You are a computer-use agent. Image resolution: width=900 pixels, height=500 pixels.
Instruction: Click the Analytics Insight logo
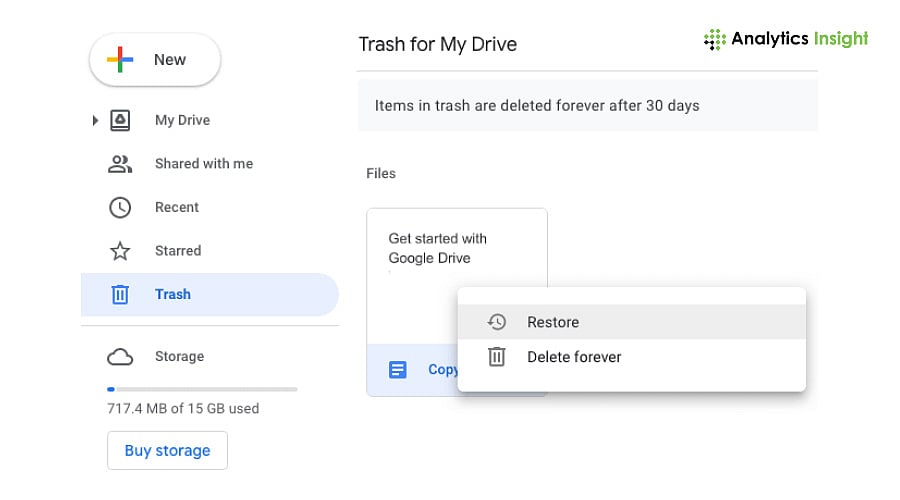pos(786,39)
